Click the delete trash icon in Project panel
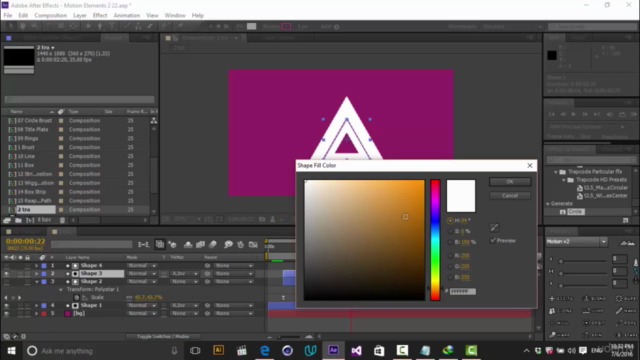 click(x=62, y=220)
